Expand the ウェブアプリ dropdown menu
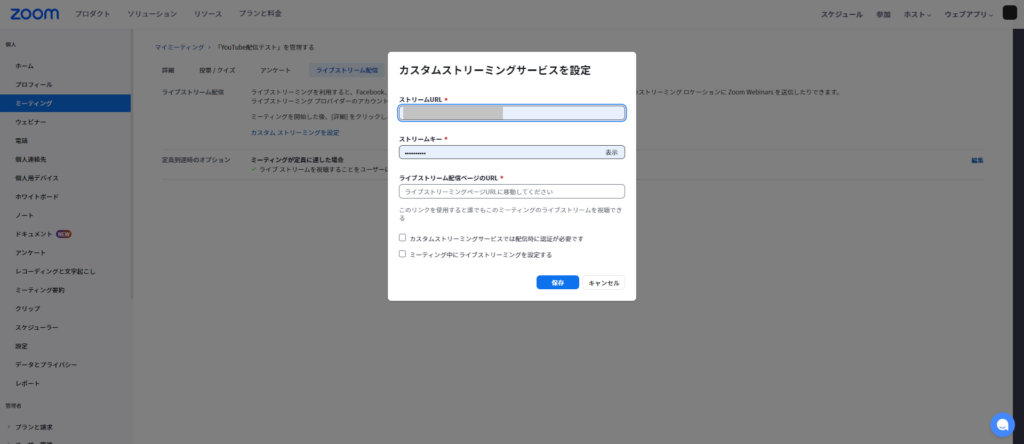Image resolution: width=1024 pixels, height=444 pixels. [x=968, y=15]
